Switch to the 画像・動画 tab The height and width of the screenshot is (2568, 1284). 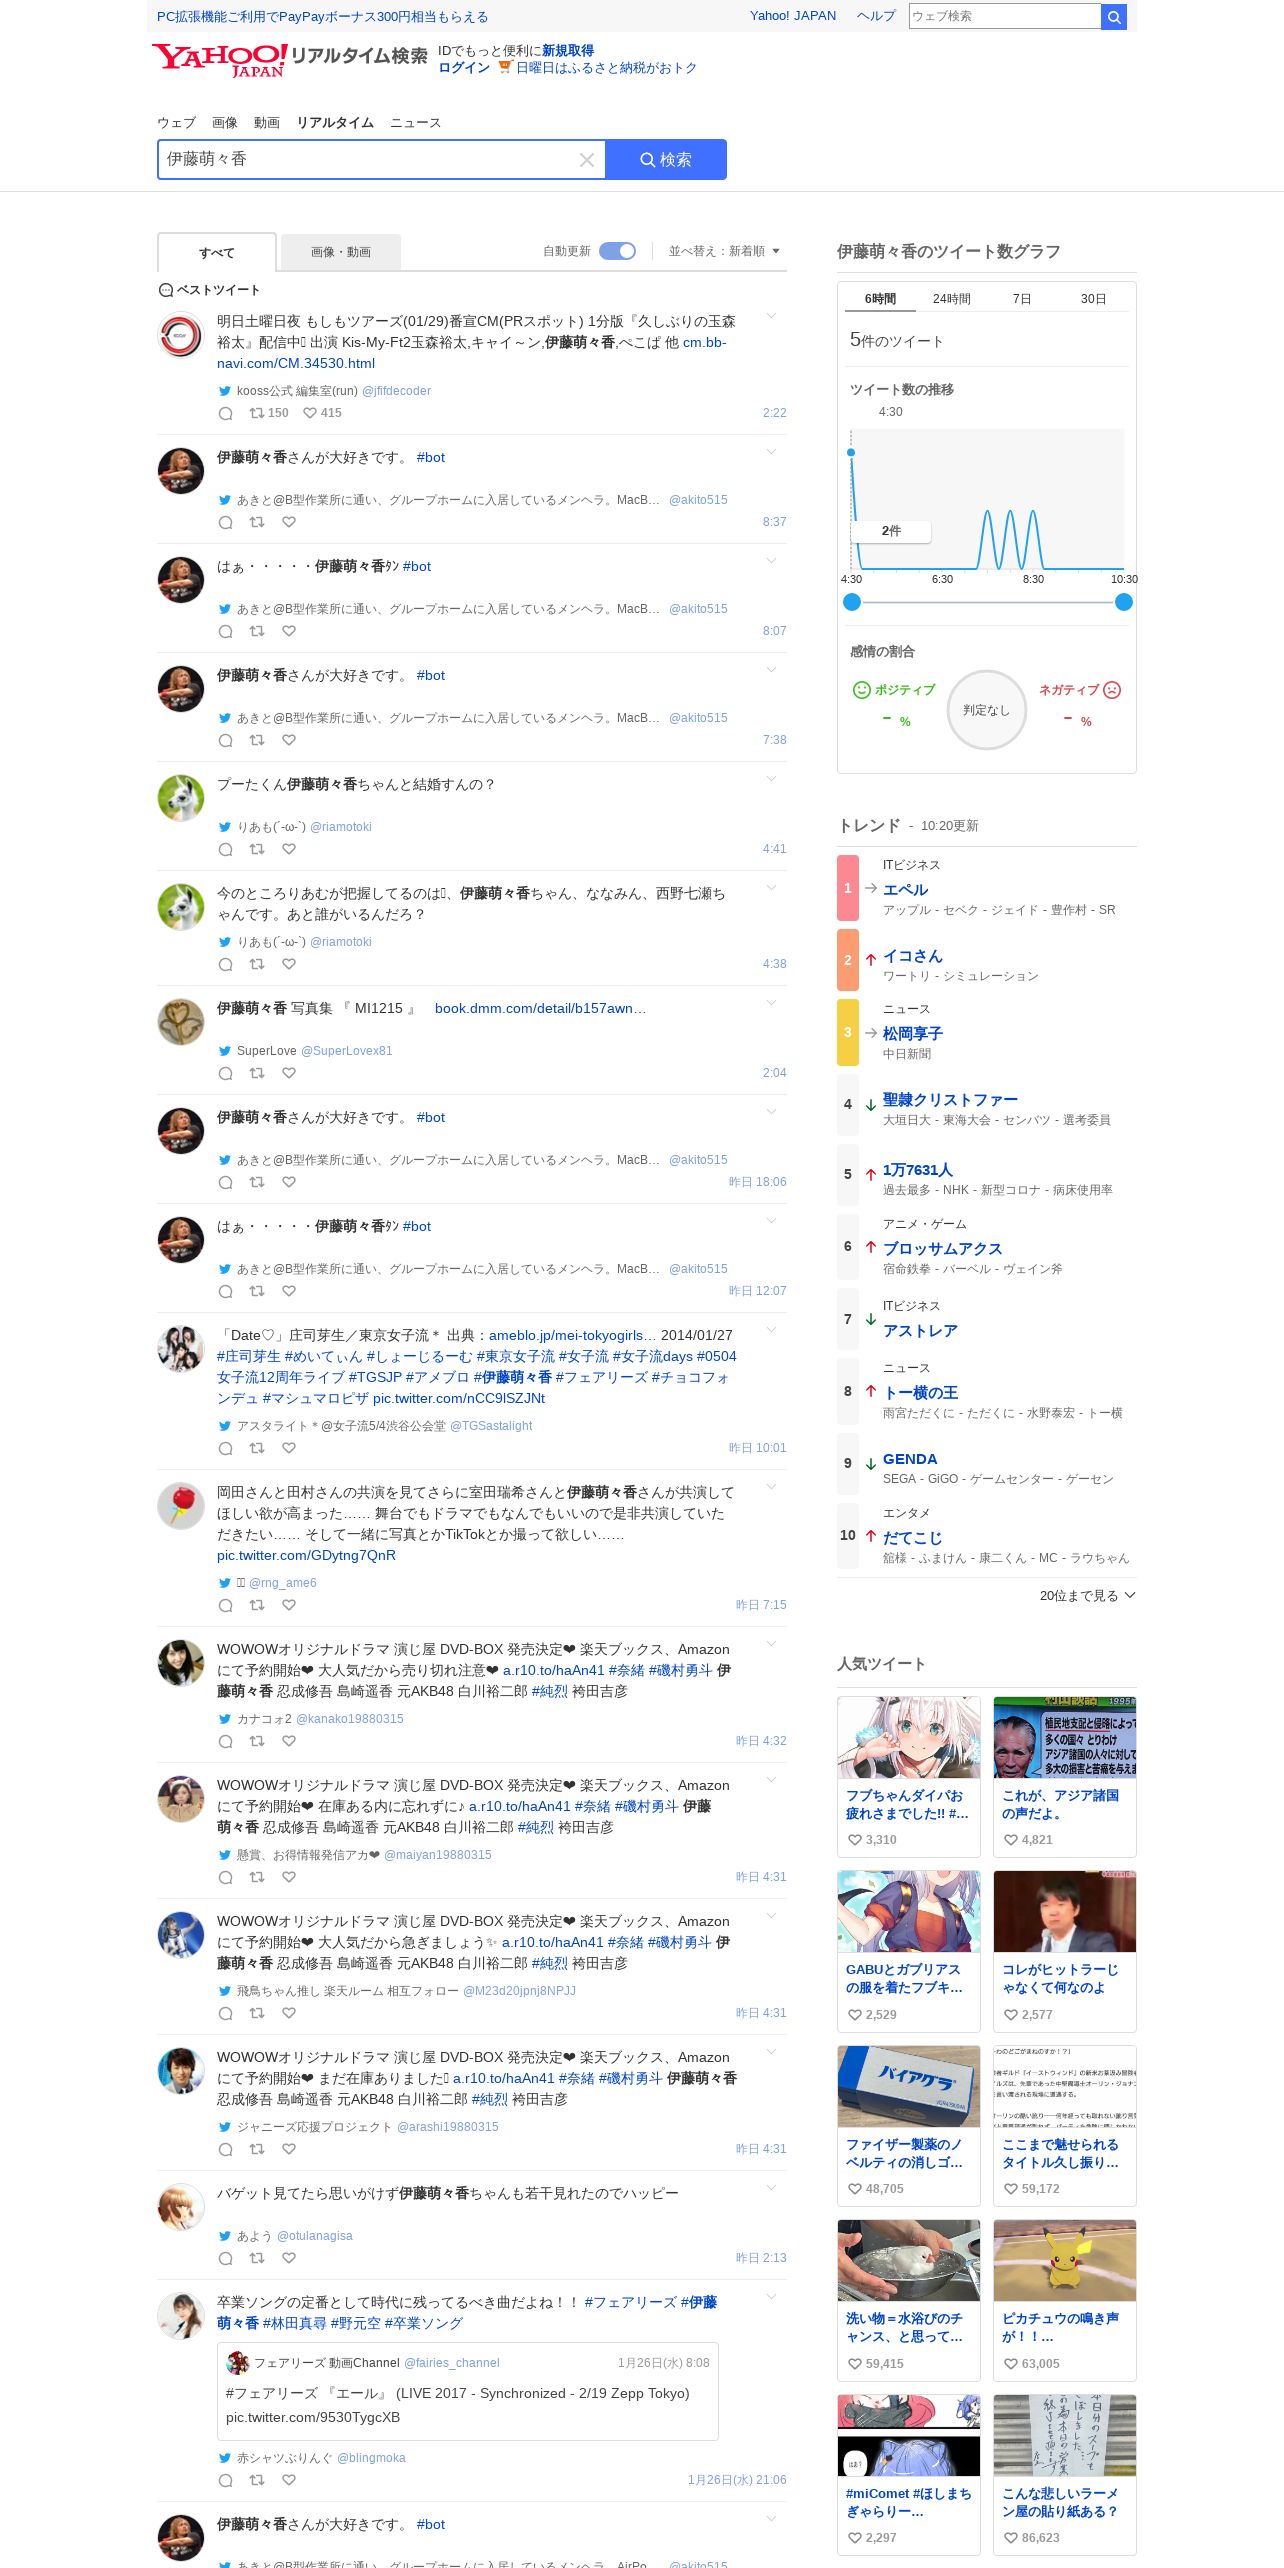(x=341, y=252)
